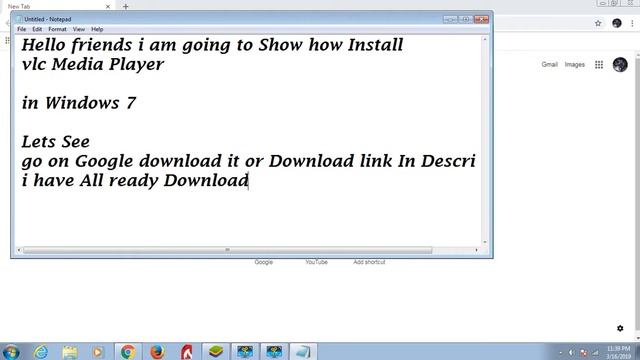Open the View menu in Notepad
The image size is (640, 360).
pos(79,29)
